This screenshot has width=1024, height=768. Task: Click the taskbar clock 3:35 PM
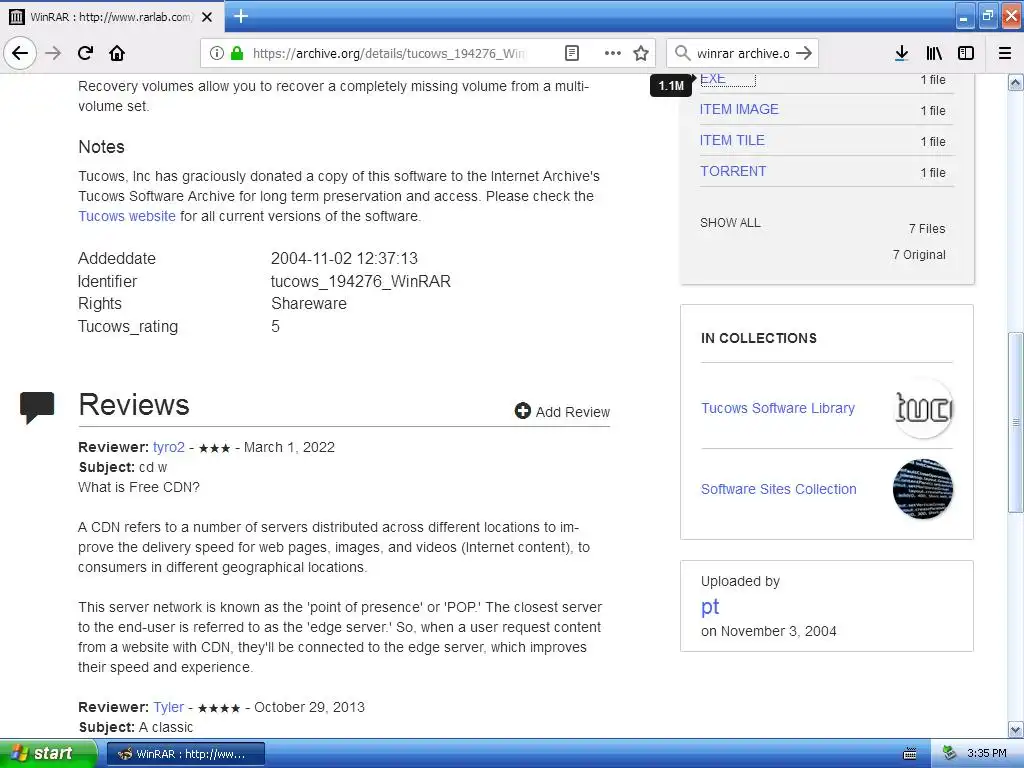click(987, 754)
